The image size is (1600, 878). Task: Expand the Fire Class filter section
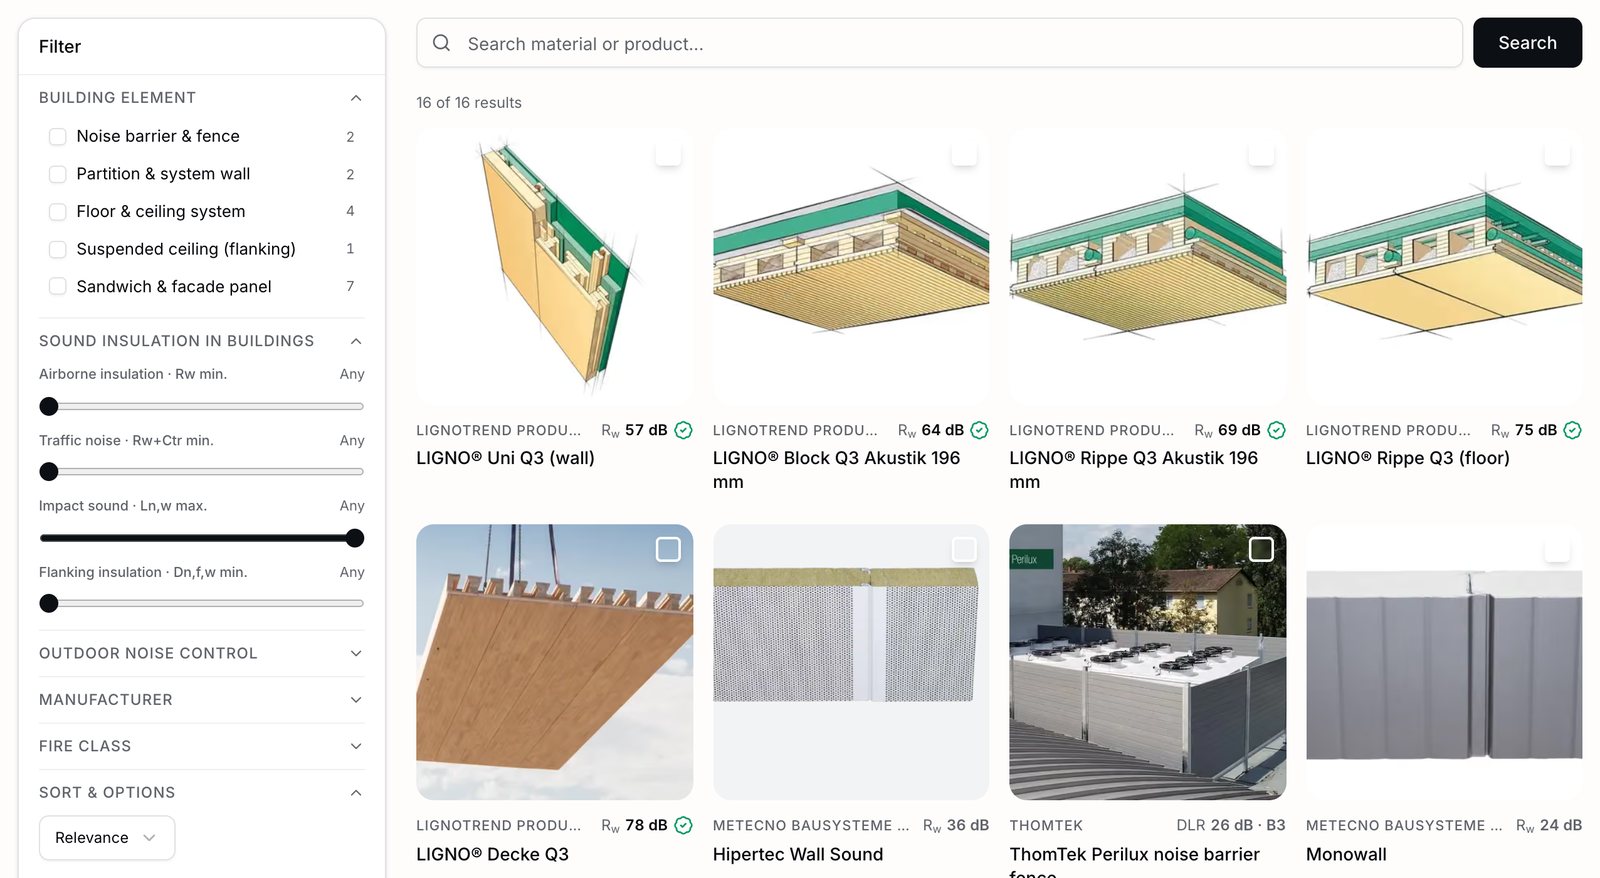point(356,746)
